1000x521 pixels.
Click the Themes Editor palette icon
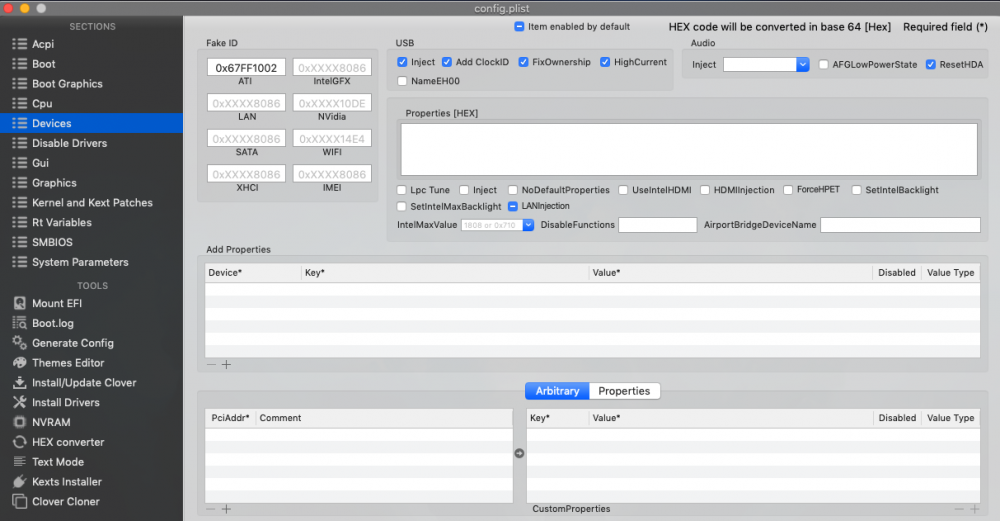[x=20, y=362]
